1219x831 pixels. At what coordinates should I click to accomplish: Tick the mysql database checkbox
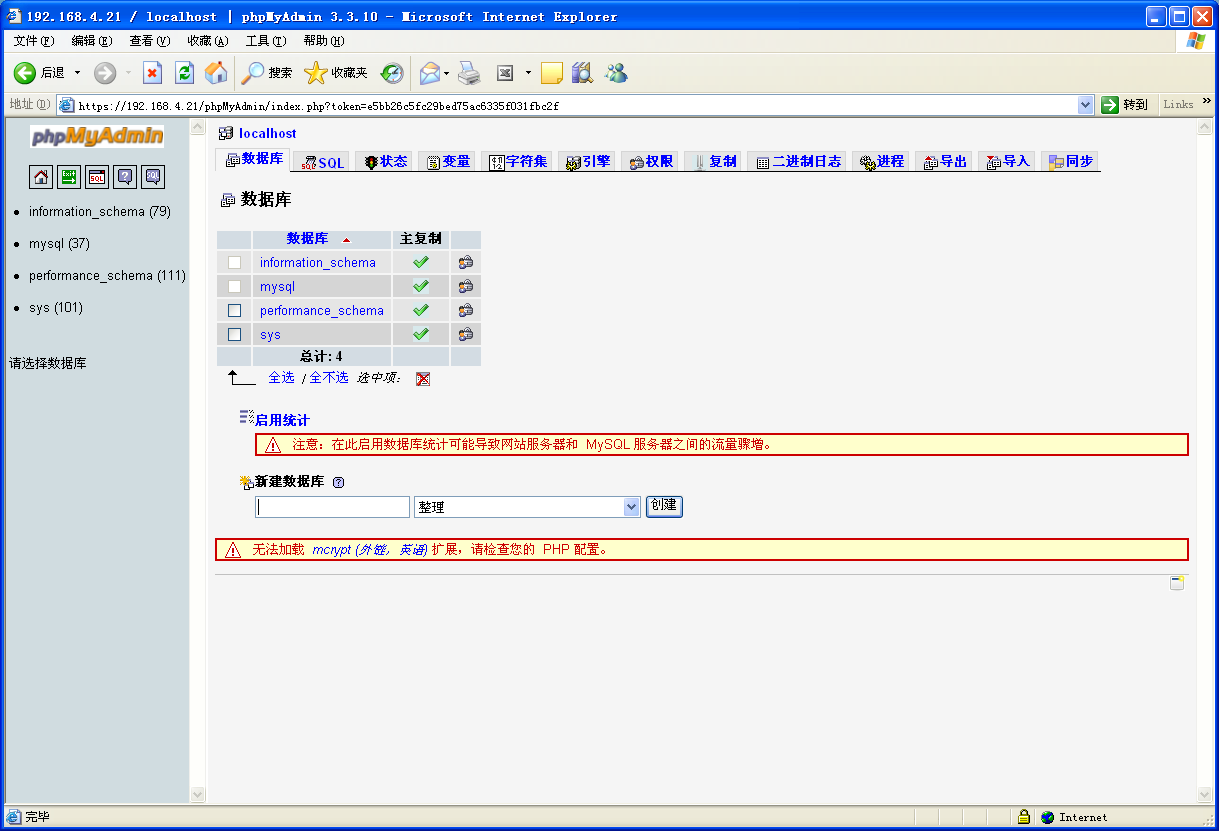point(235,286)
